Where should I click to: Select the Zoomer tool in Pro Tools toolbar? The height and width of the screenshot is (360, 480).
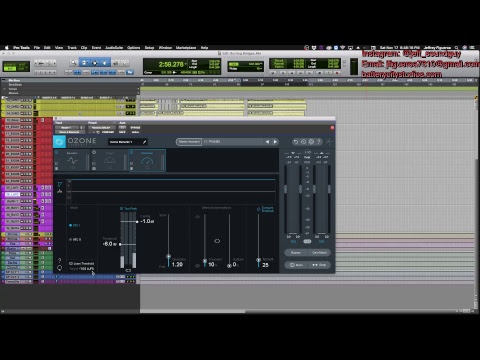tap(73, 62)
